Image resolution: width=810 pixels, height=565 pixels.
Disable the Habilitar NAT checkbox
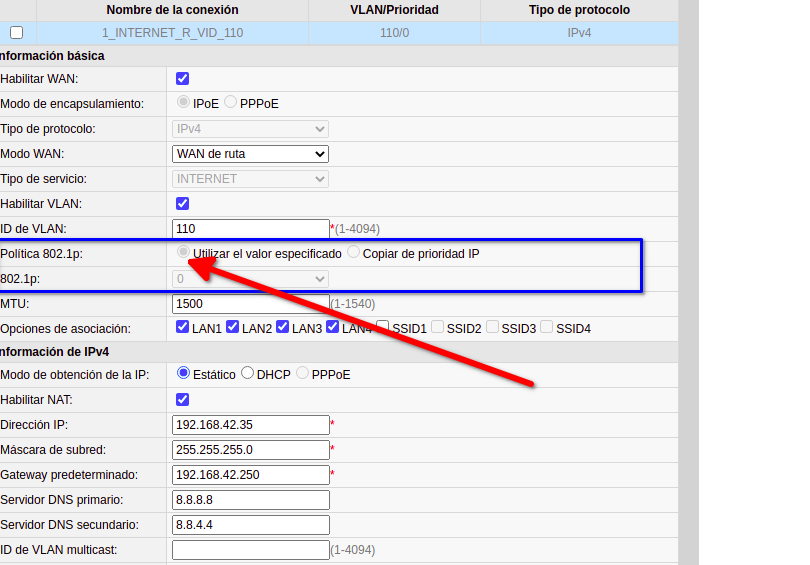pos(182,399)
